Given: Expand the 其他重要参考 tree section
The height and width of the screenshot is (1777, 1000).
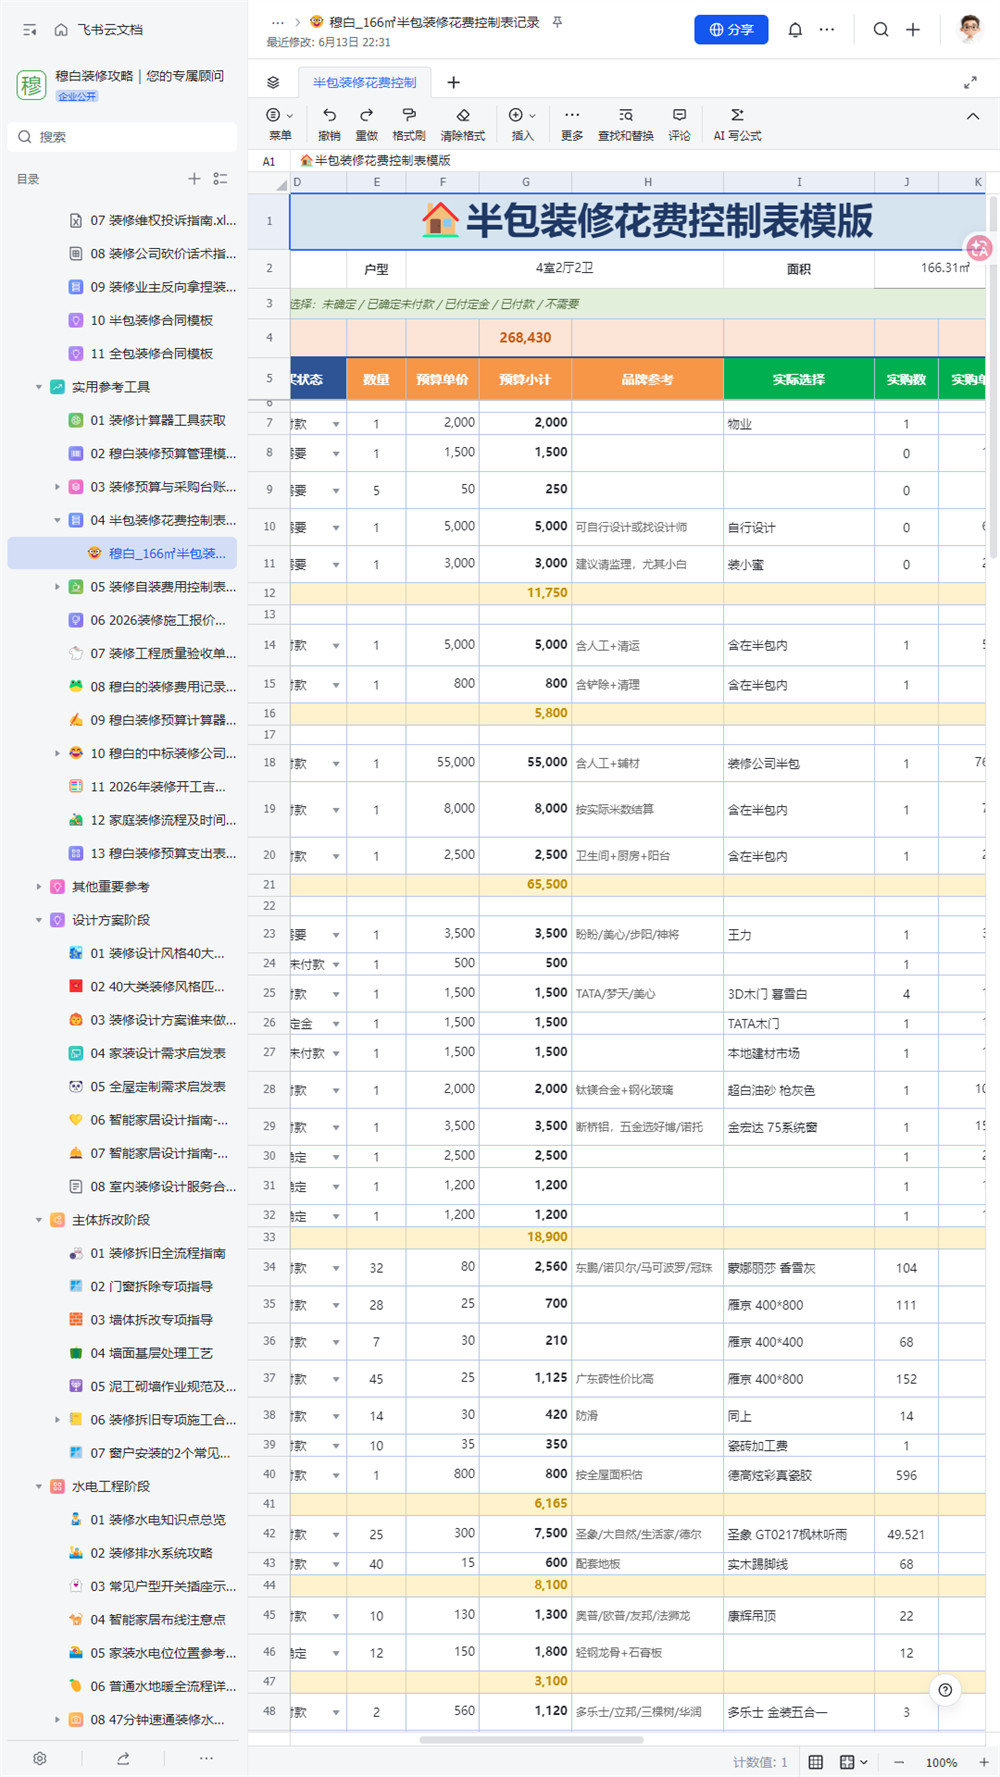Looking at the screenshot, I should click(39, 887).
